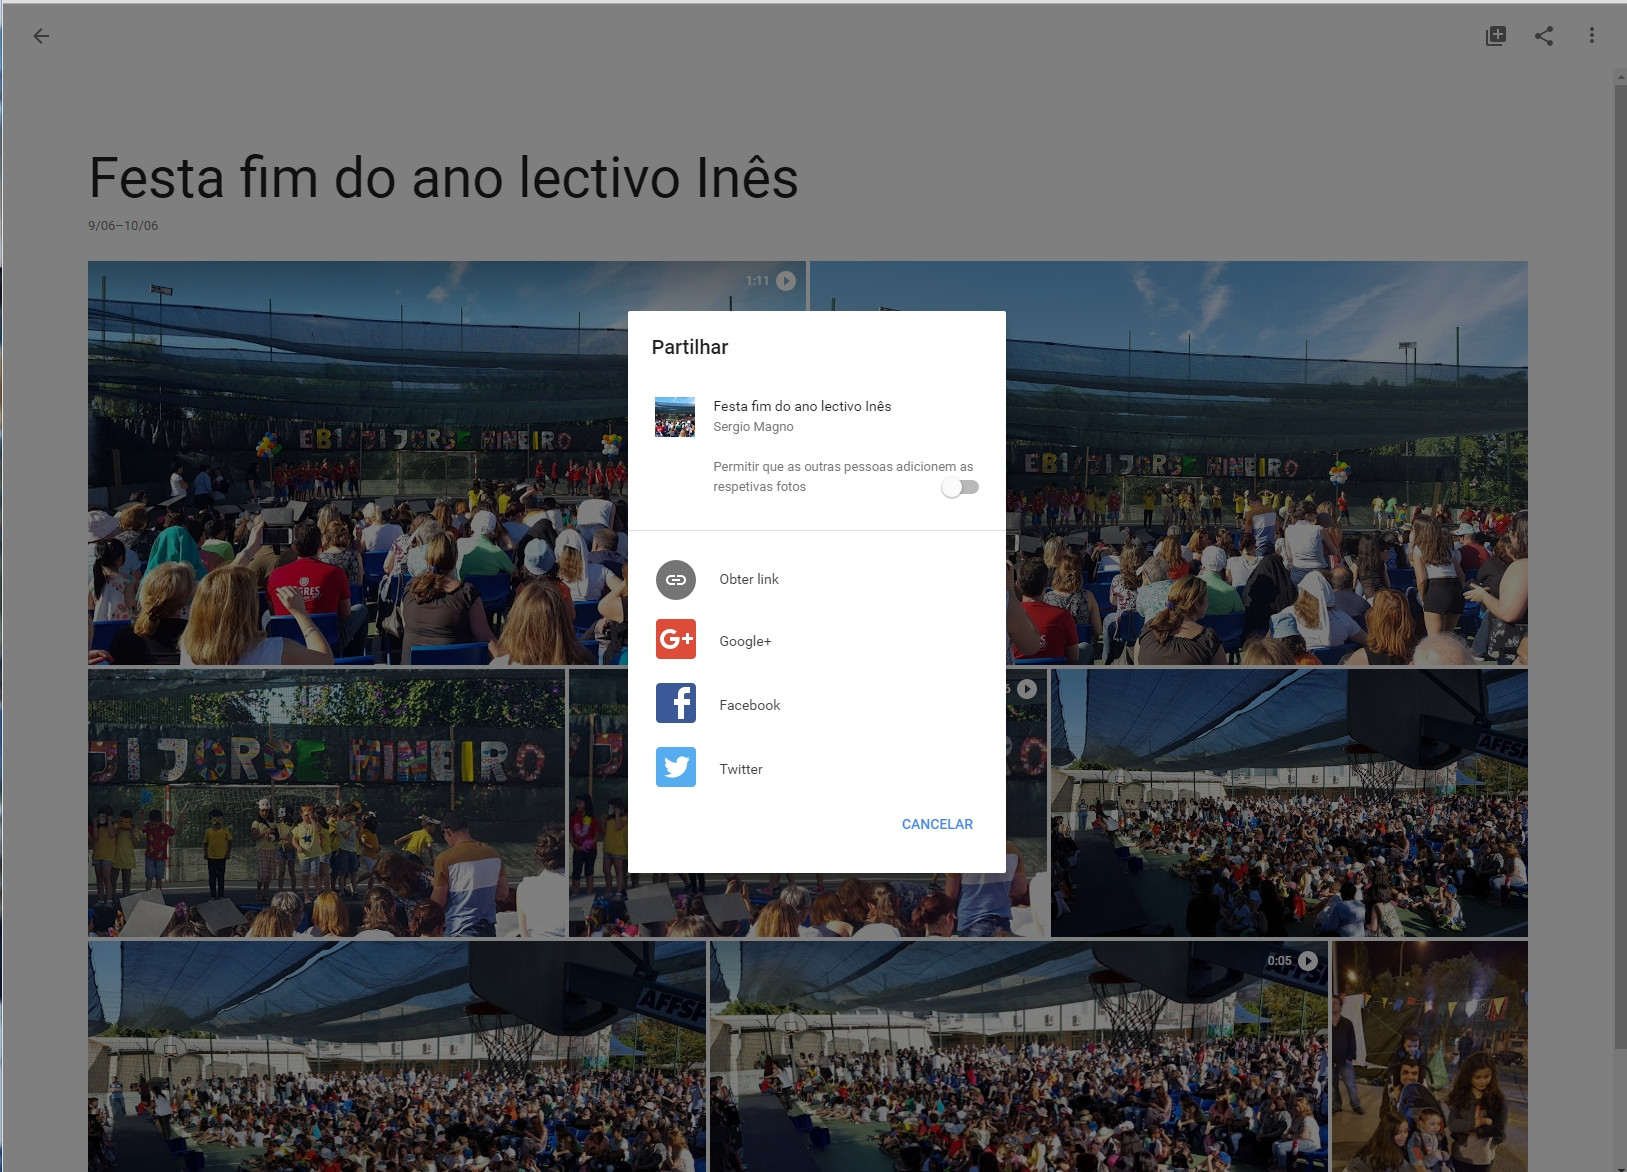The image size is (1627, 1172).
Task: Select the Obter link option
Action: click(817, 580)
